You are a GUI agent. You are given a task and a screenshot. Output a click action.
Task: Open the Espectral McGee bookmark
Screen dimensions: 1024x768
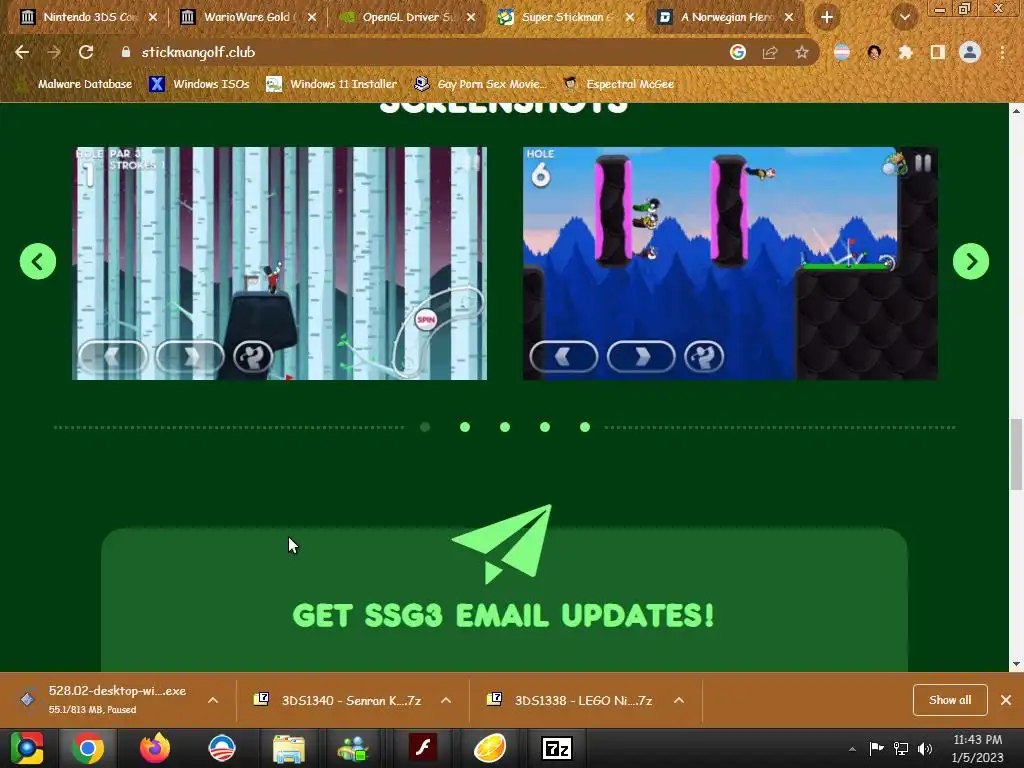pyautogui.click(x=619, y=84)
